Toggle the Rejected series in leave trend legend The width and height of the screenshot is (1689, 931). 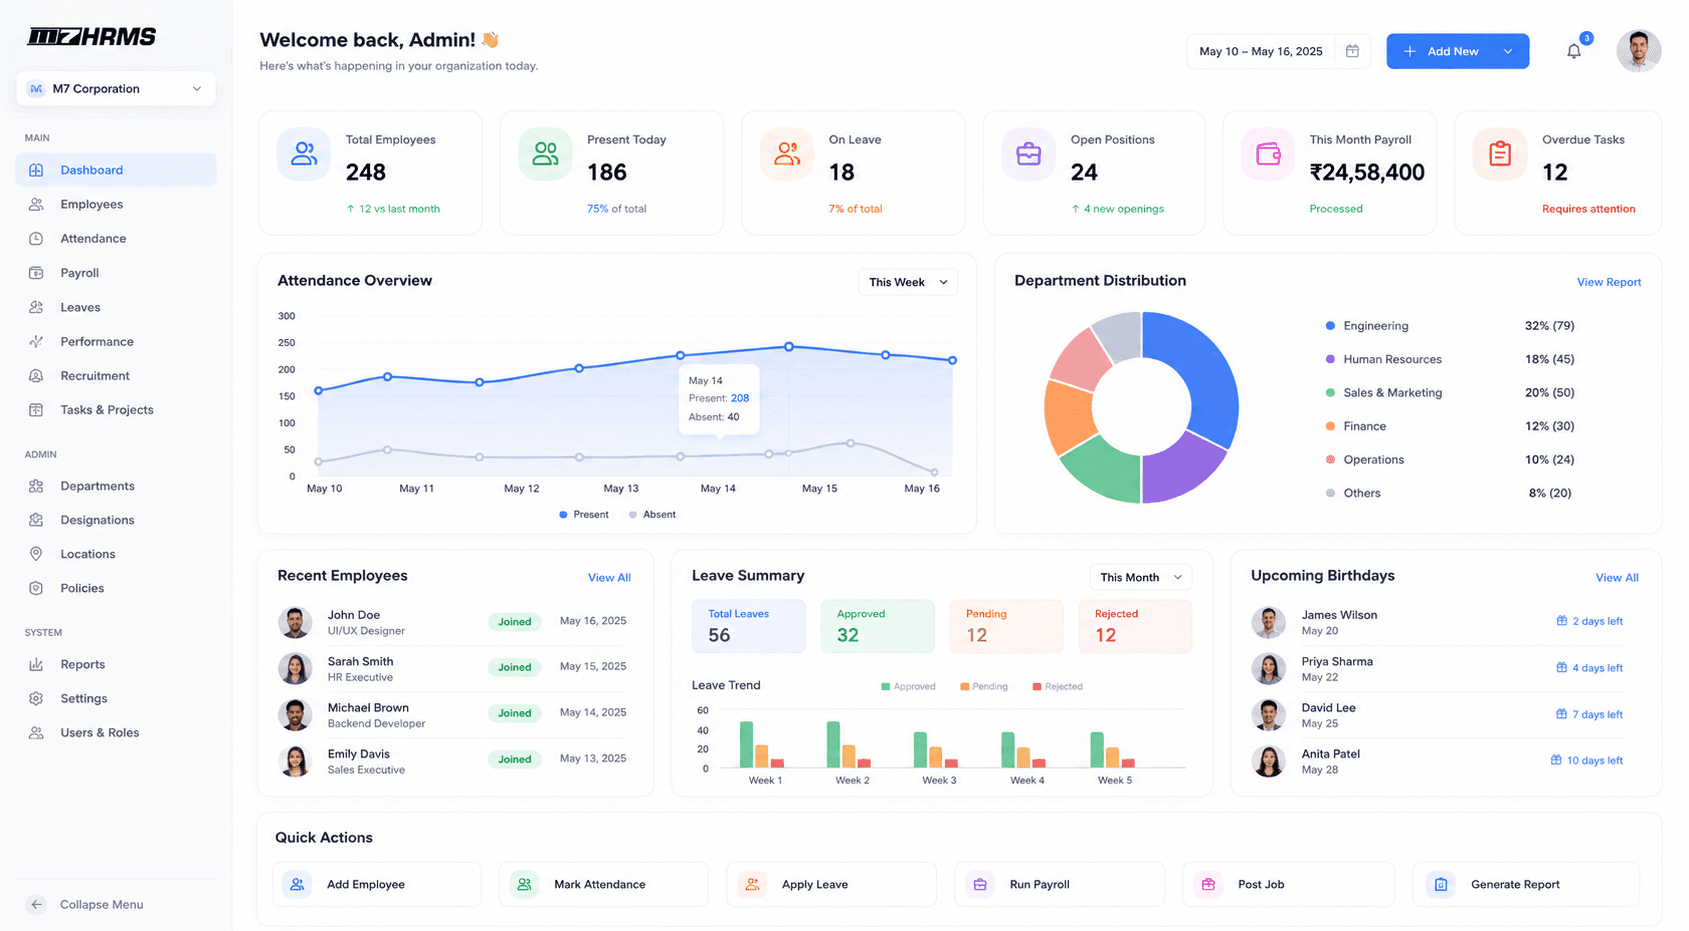1057,687
